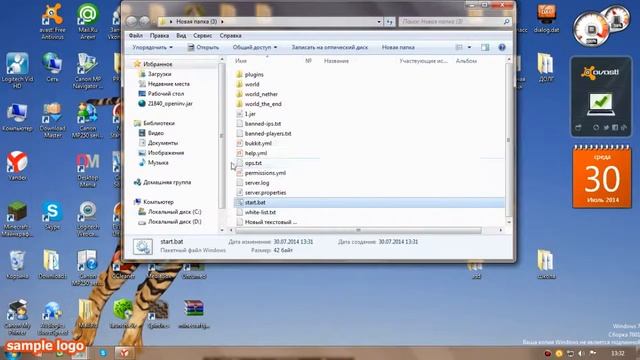Open the dialog.dat desktop file
The height and width of the screenshot is (360, 640).
(546, 18)
